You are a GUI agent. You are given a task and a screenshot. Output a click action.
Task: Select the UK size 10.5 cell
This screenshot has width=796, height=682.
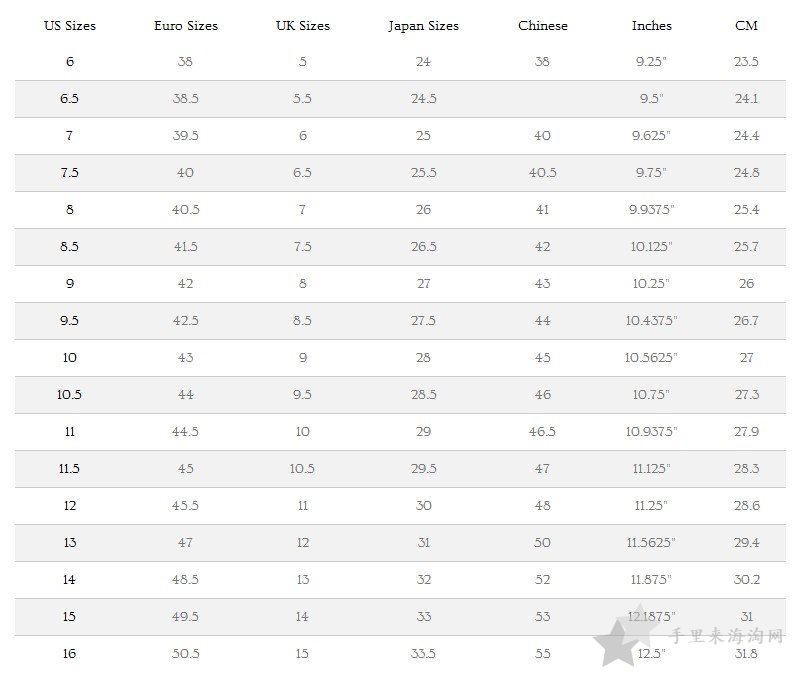click(302, 469)
